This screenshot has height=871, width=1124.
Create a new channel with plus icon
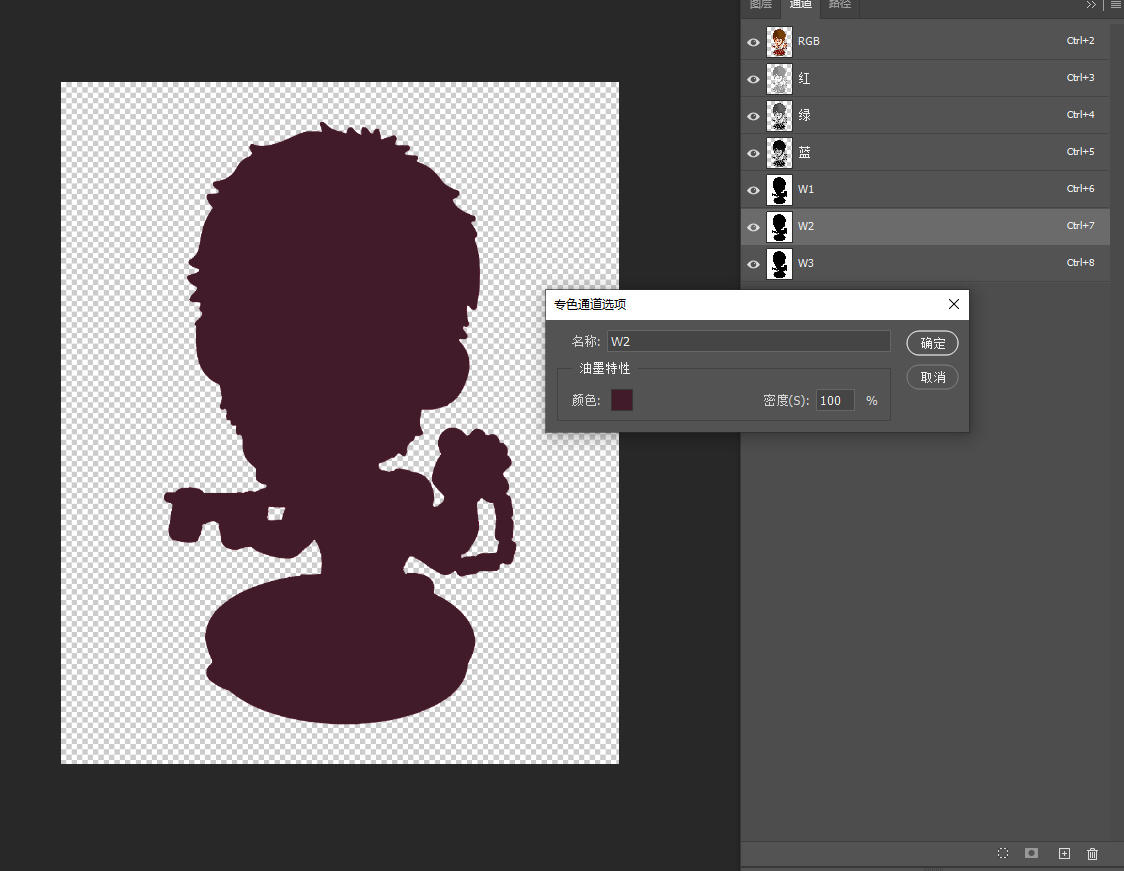1064,853
